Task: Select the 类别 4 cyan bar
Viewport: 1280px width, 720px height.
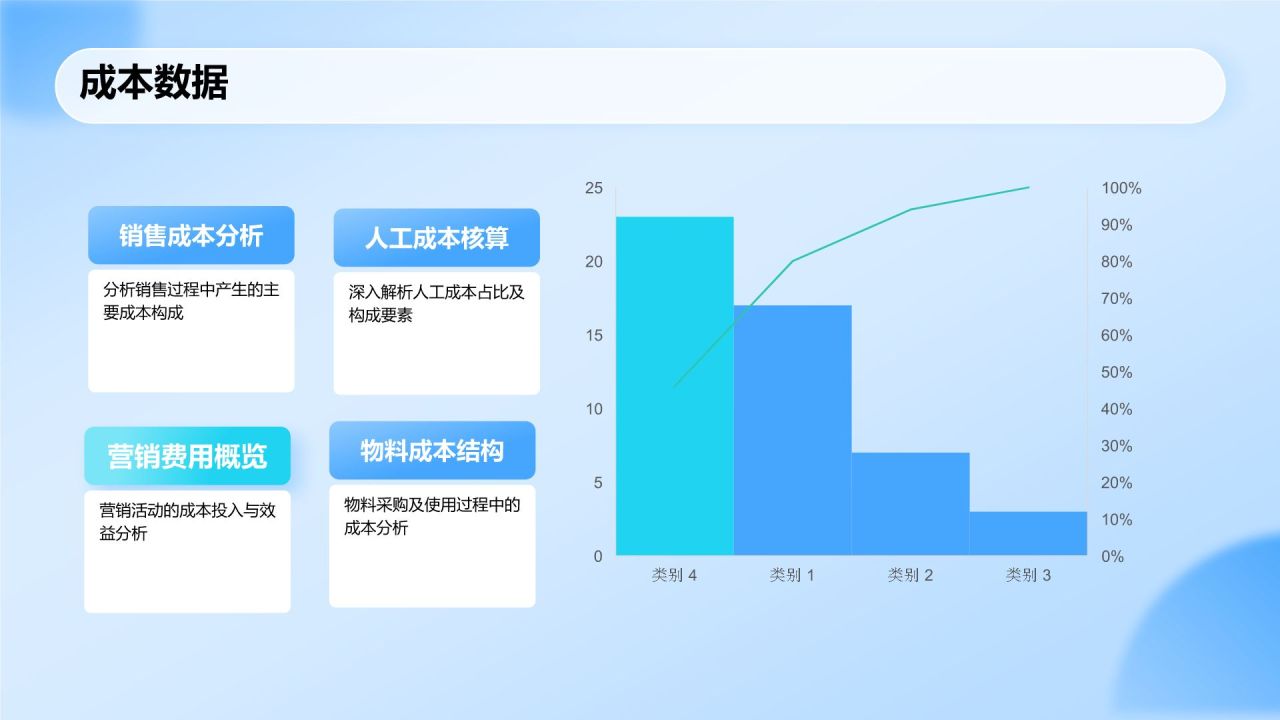Action: [675, 386]
